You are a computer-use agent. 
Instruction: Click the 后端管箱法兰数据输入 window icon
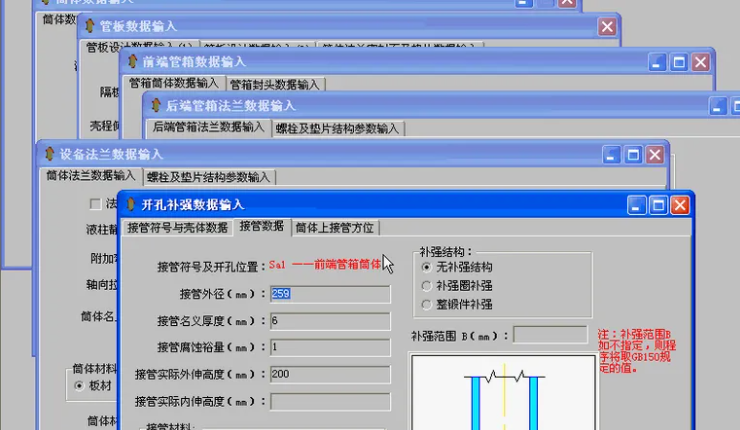[156, 105]
